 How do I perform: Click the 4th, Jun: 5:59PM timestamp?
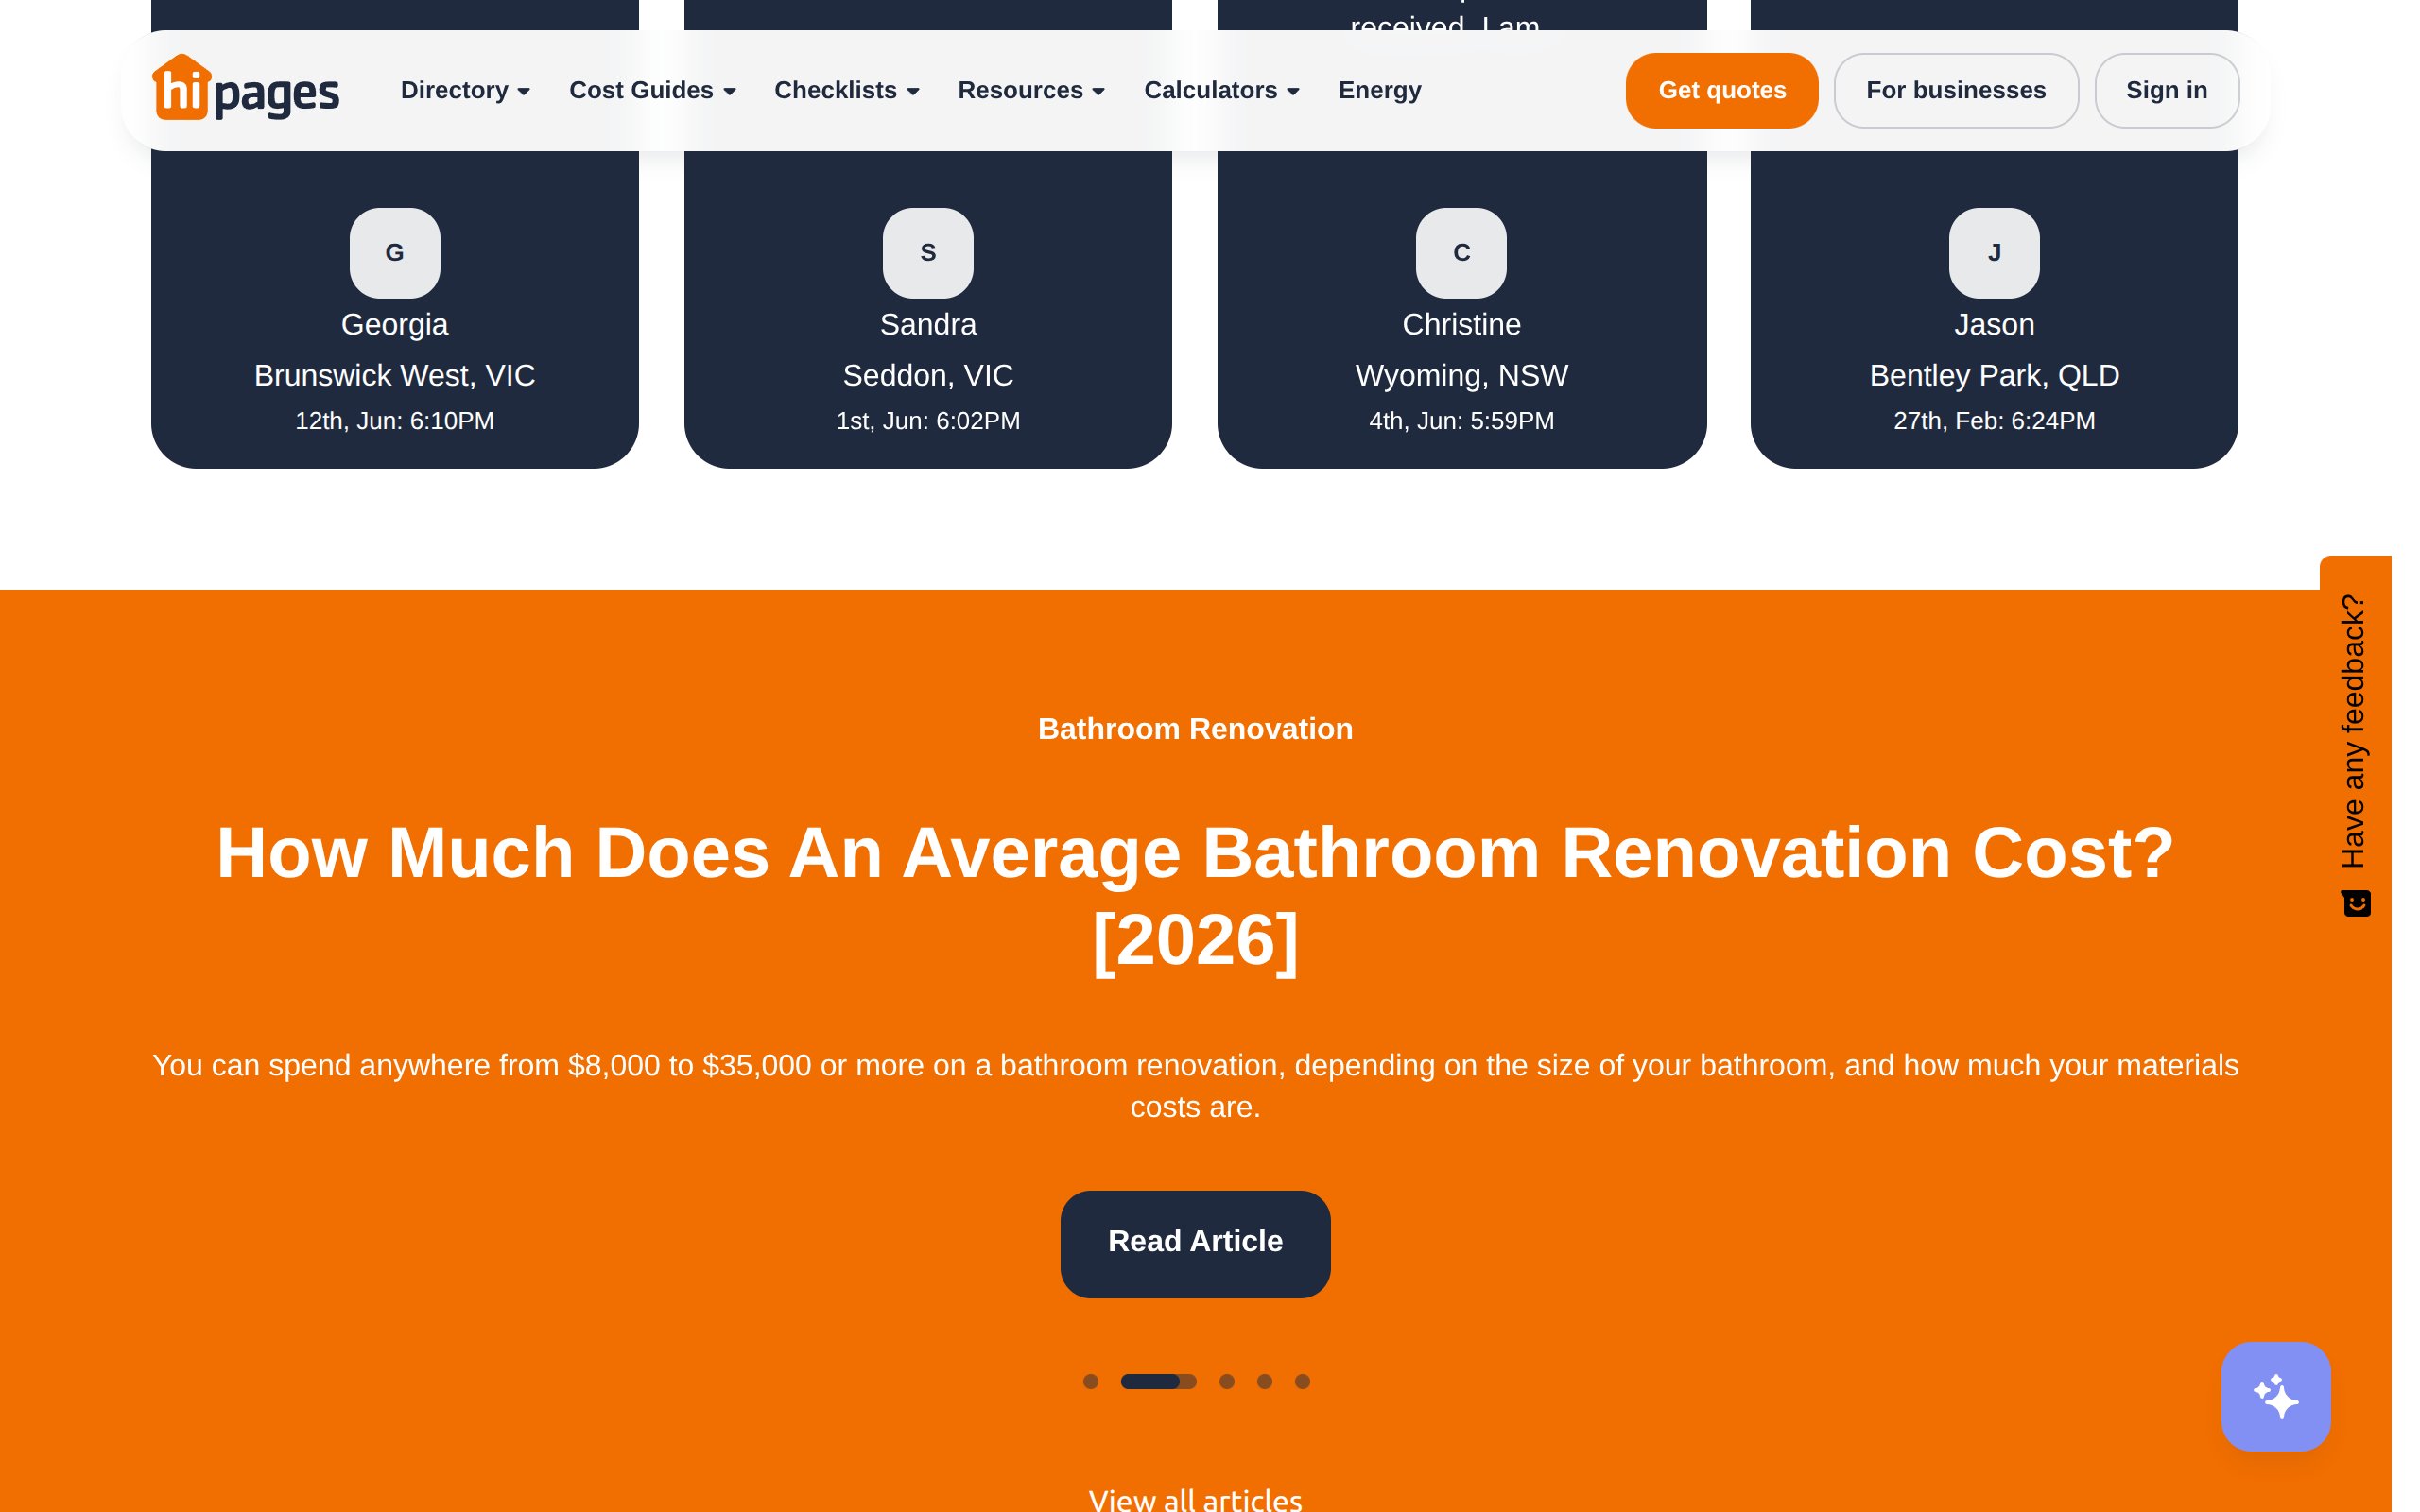[x=1461, y=421]
